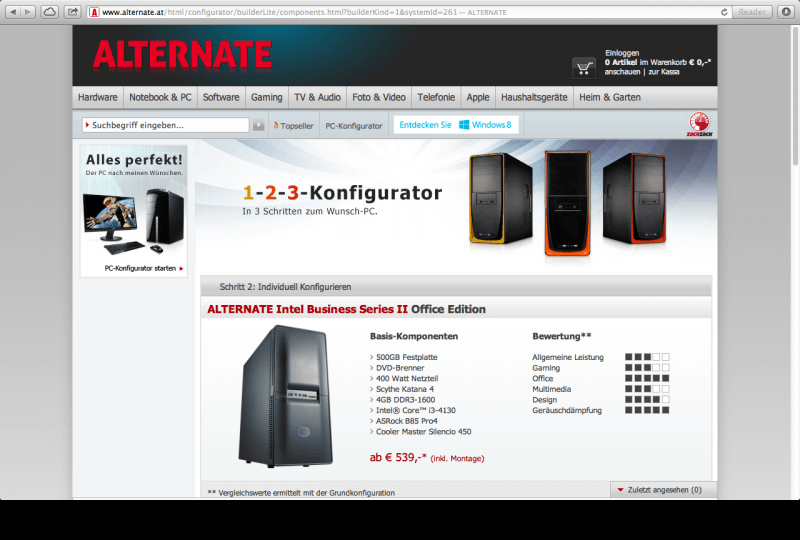Click the Cooler Master tower product image
Screen dimensions: 800x540
pos(286,396)
